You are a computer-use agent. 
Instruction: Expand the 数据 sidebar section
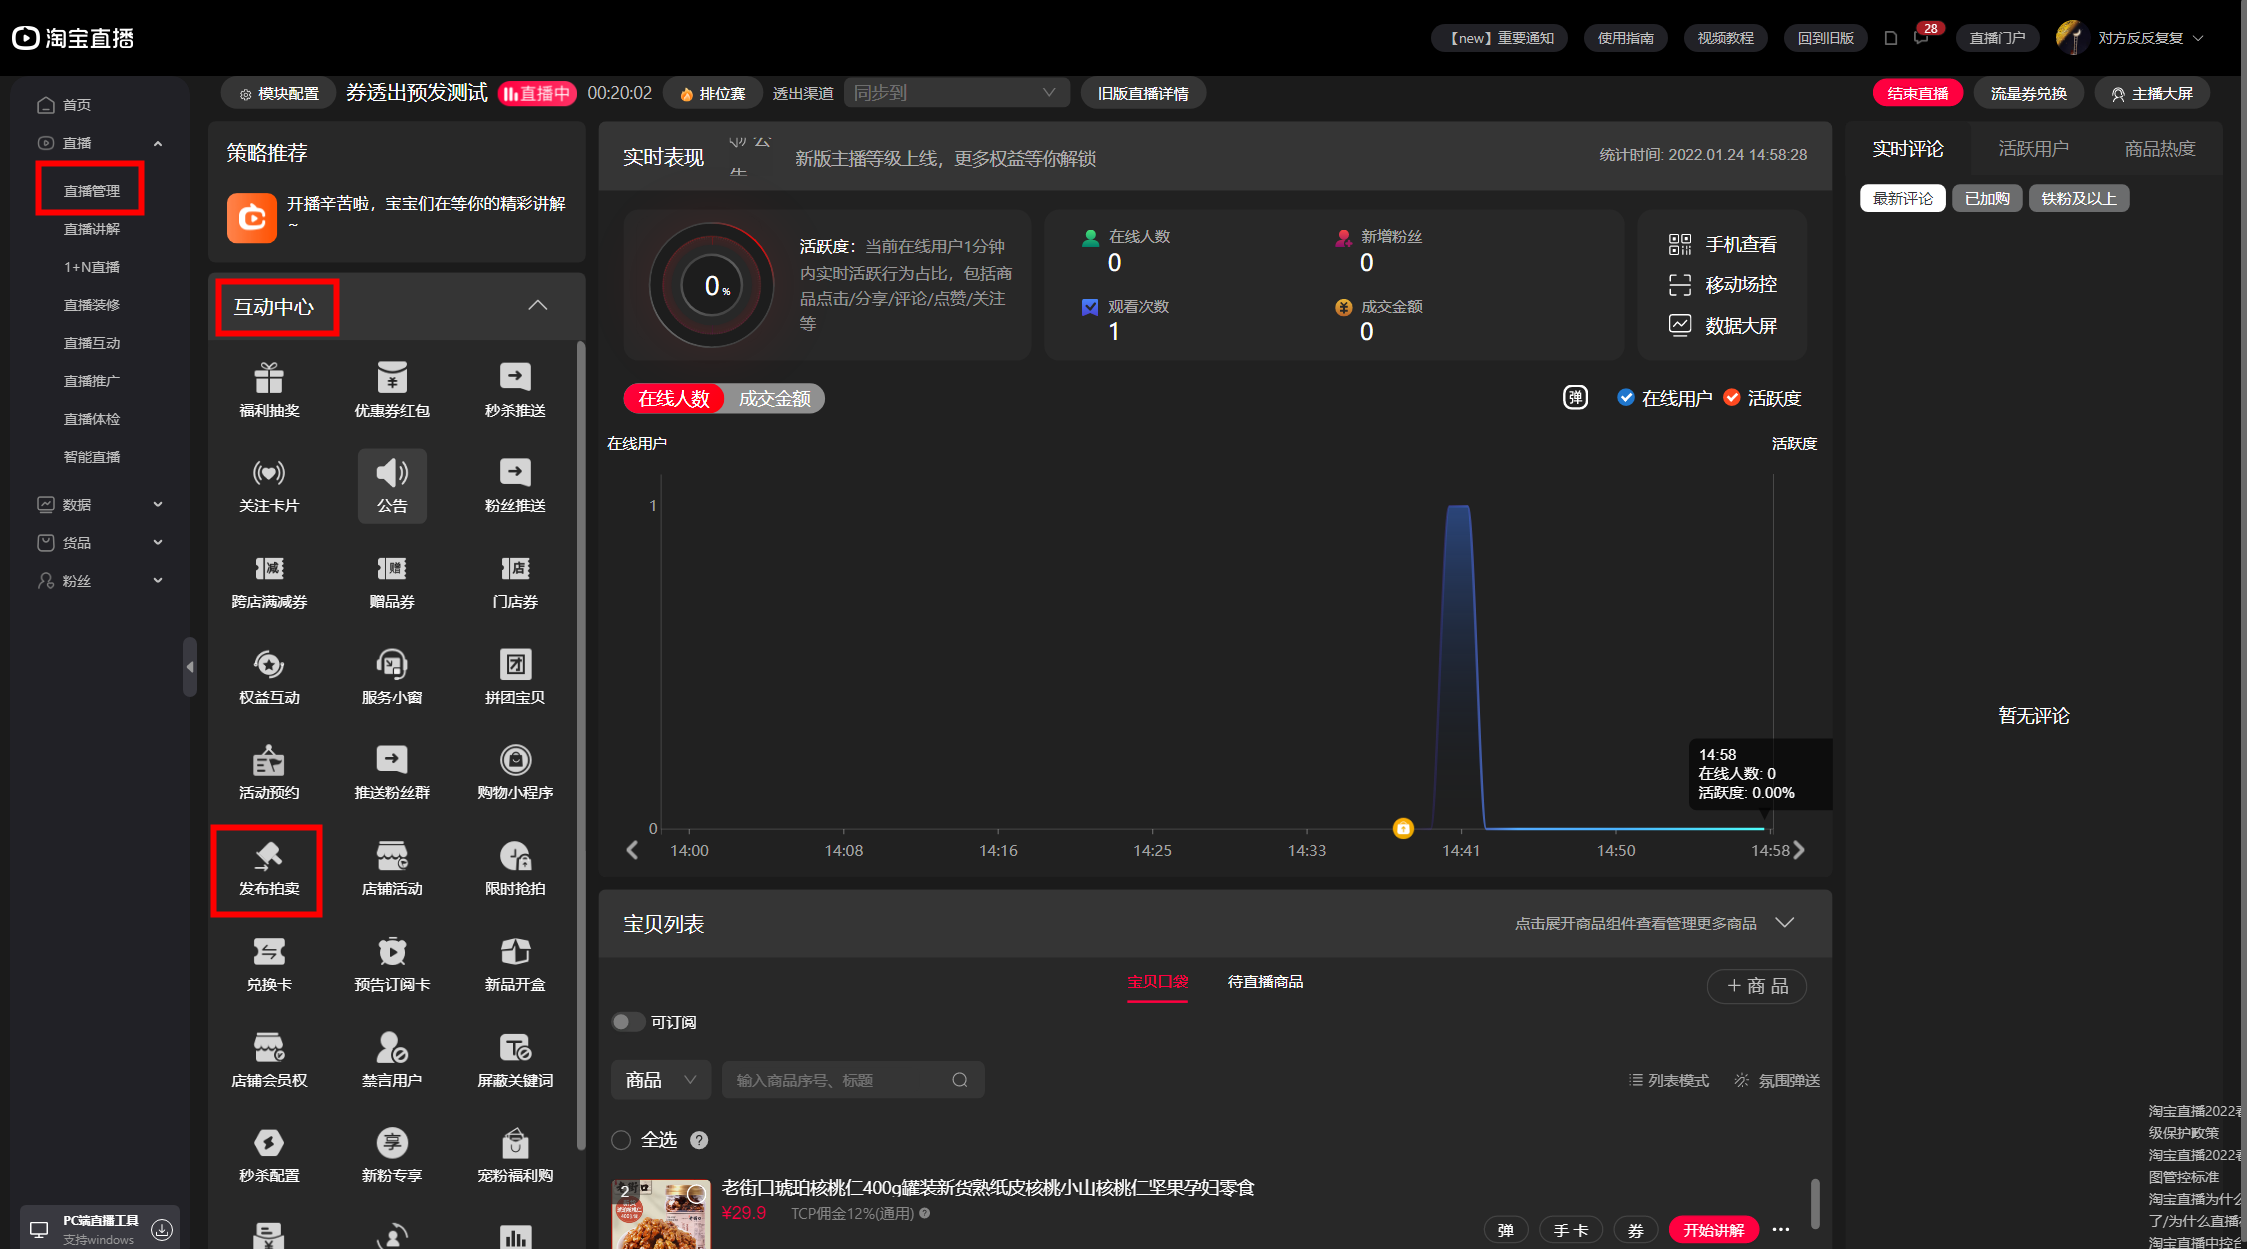(158, 505)
